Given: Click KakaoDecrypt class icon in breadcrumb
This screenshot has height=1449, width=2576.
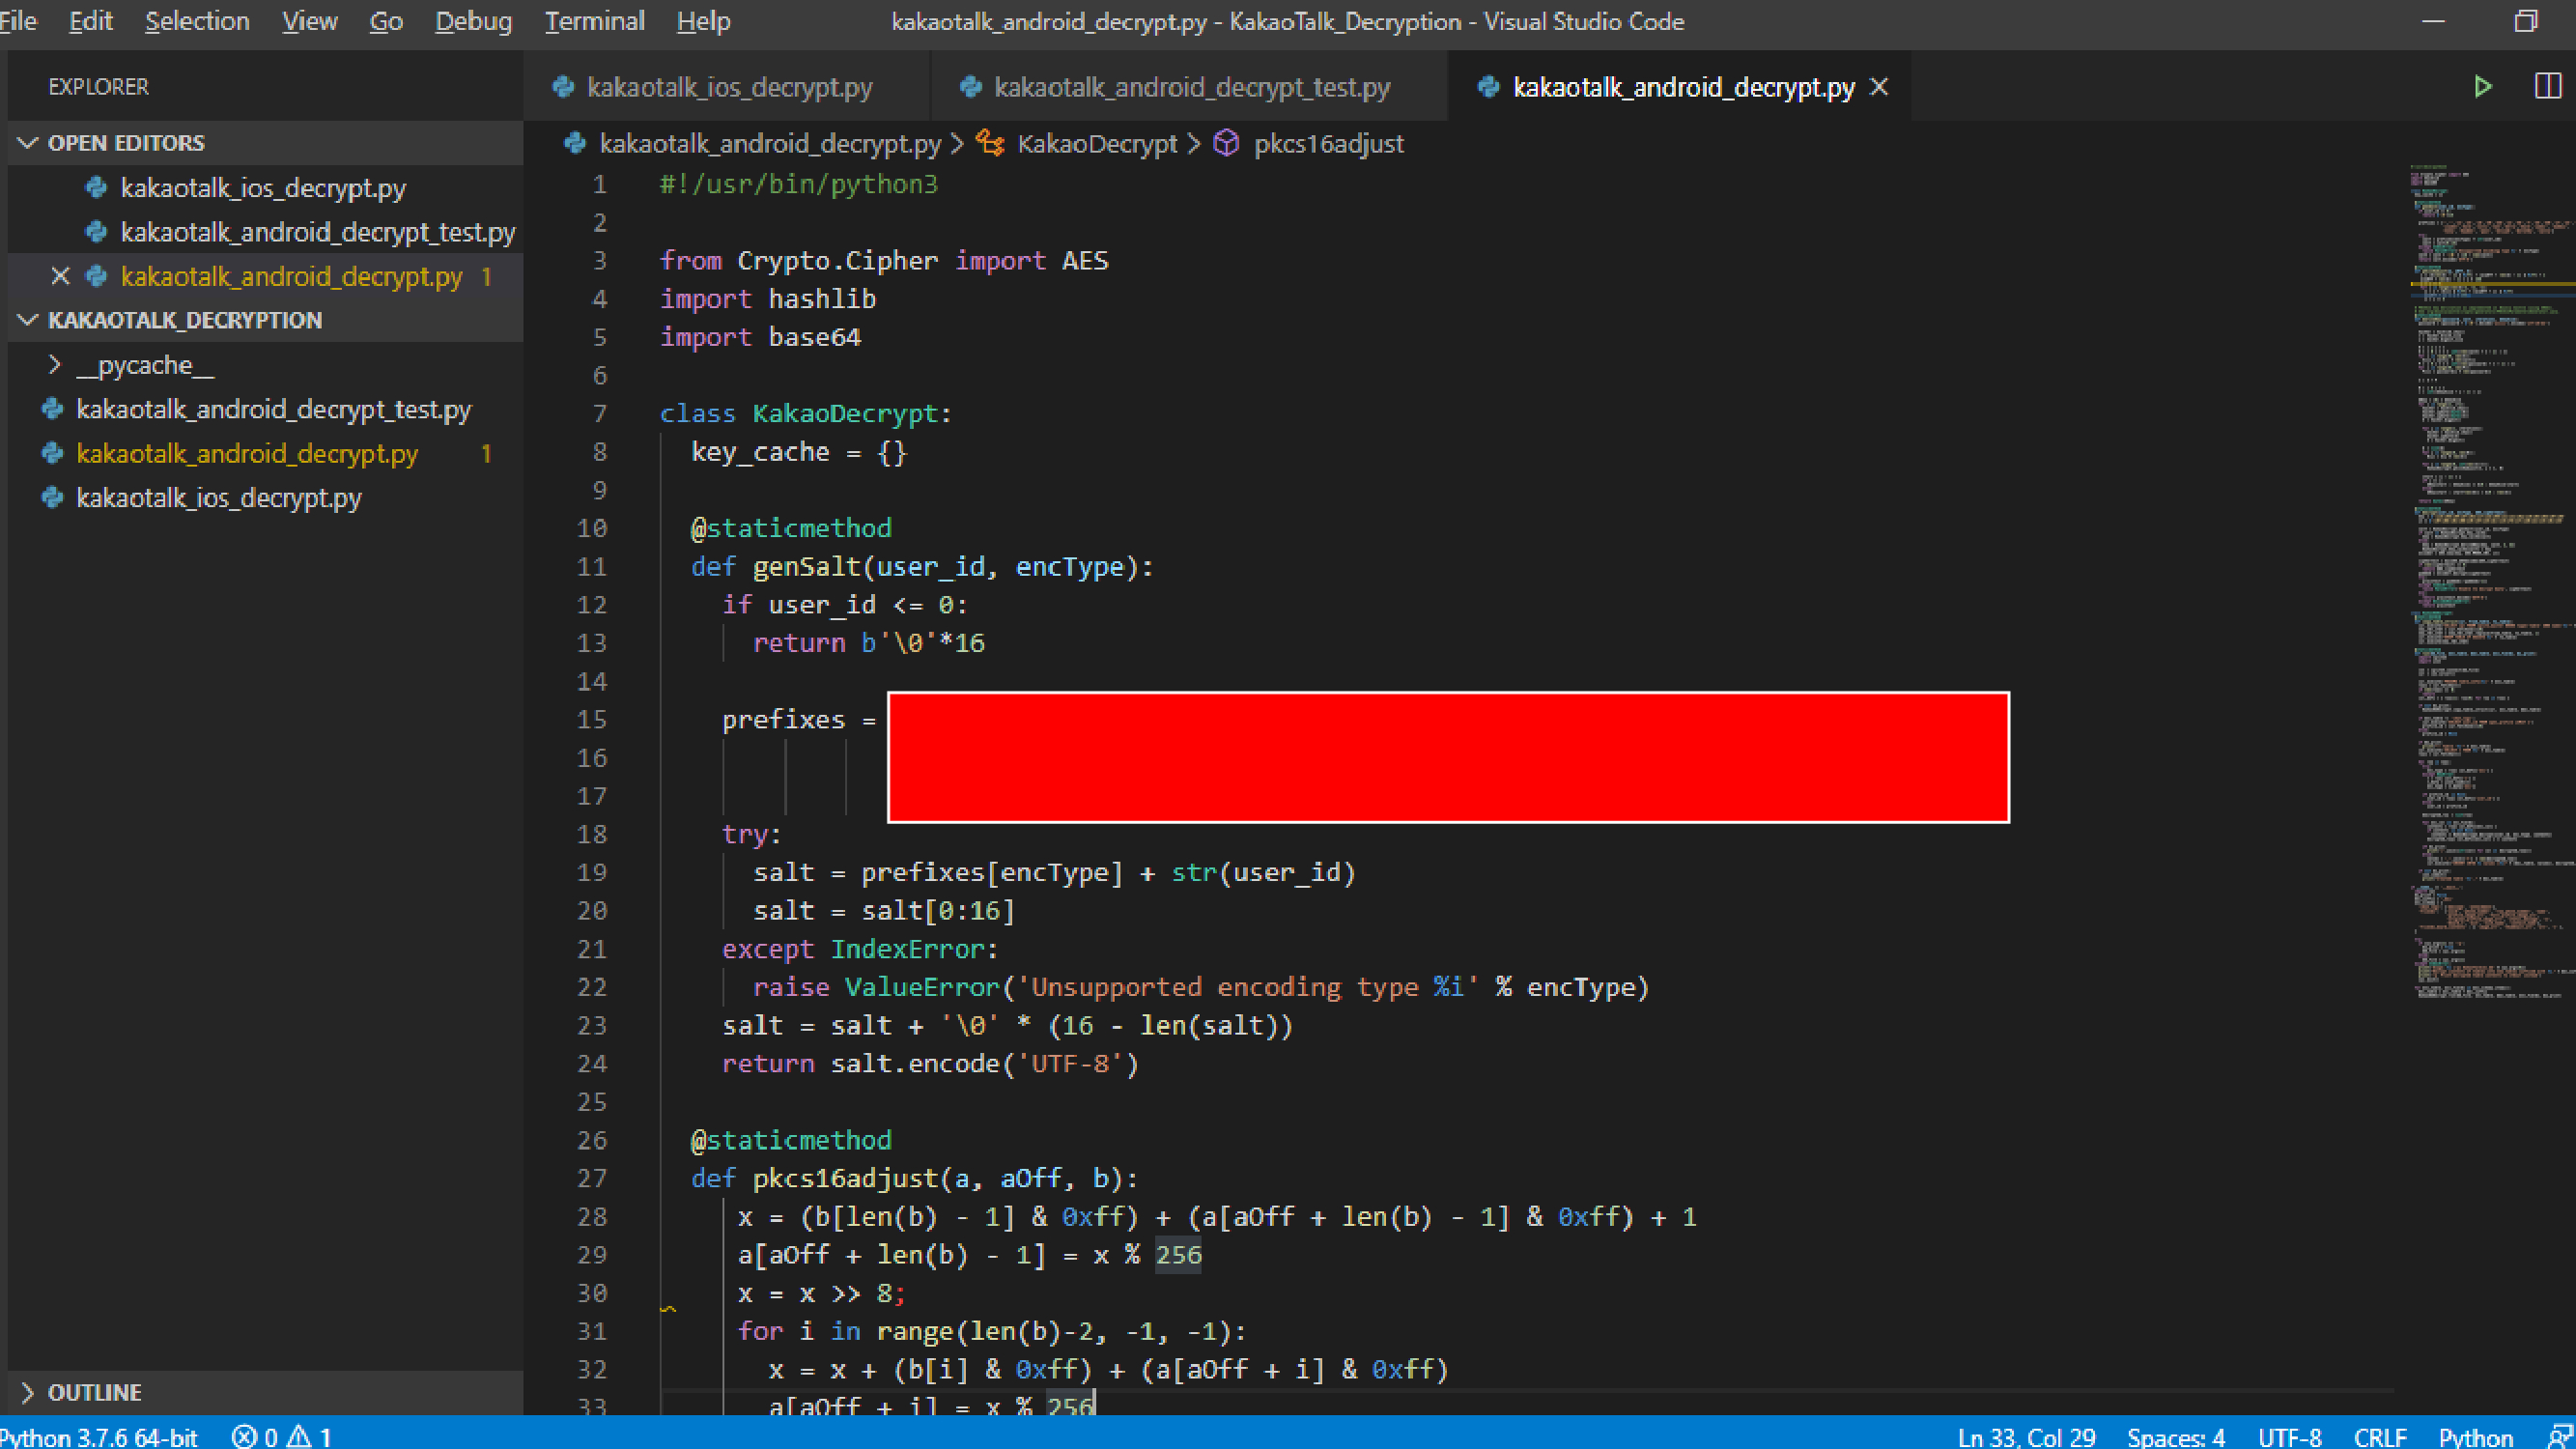Looking at the screenshot, I should tap(990, 143).
